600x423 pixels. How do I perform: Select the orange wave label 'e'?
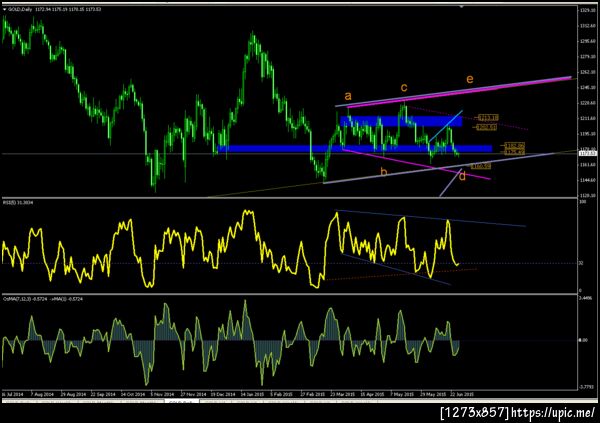[470, 79]
